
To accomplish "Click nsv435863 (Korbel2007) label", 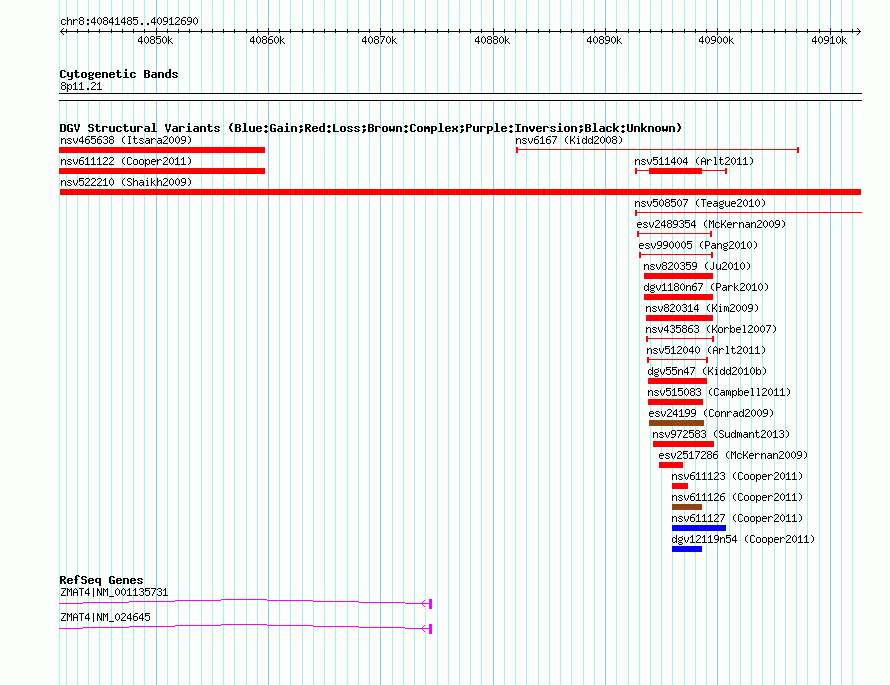I will 711,329.
